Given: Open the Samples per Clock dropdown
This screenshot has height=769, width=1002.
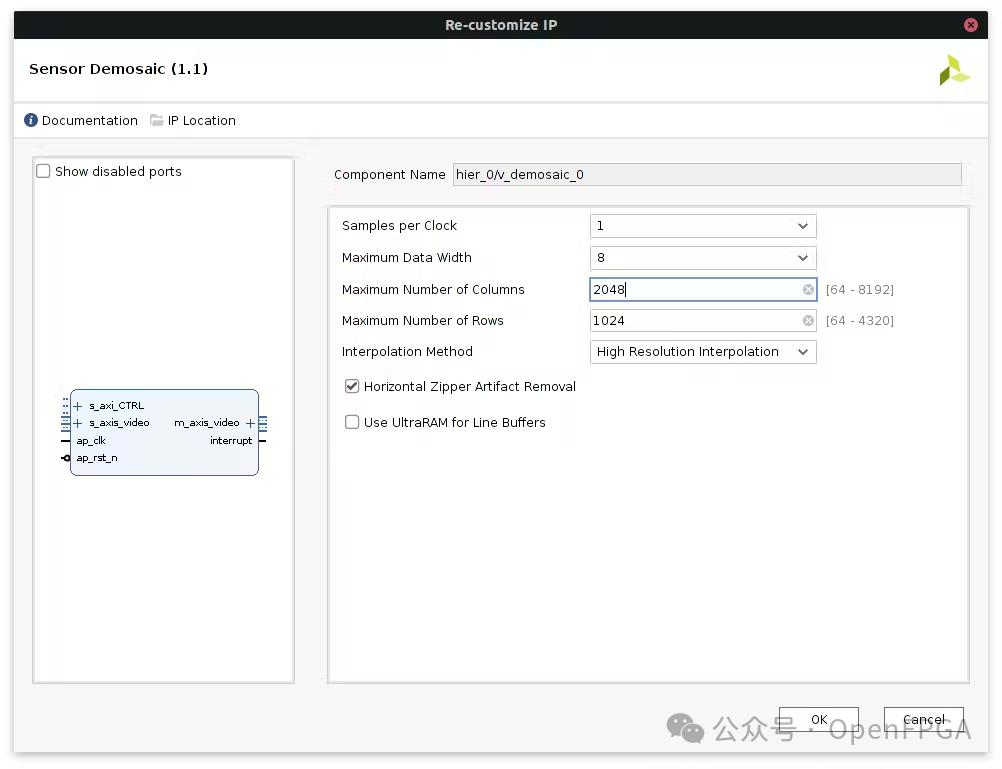Looking at the screenshot, I should 703,226.
